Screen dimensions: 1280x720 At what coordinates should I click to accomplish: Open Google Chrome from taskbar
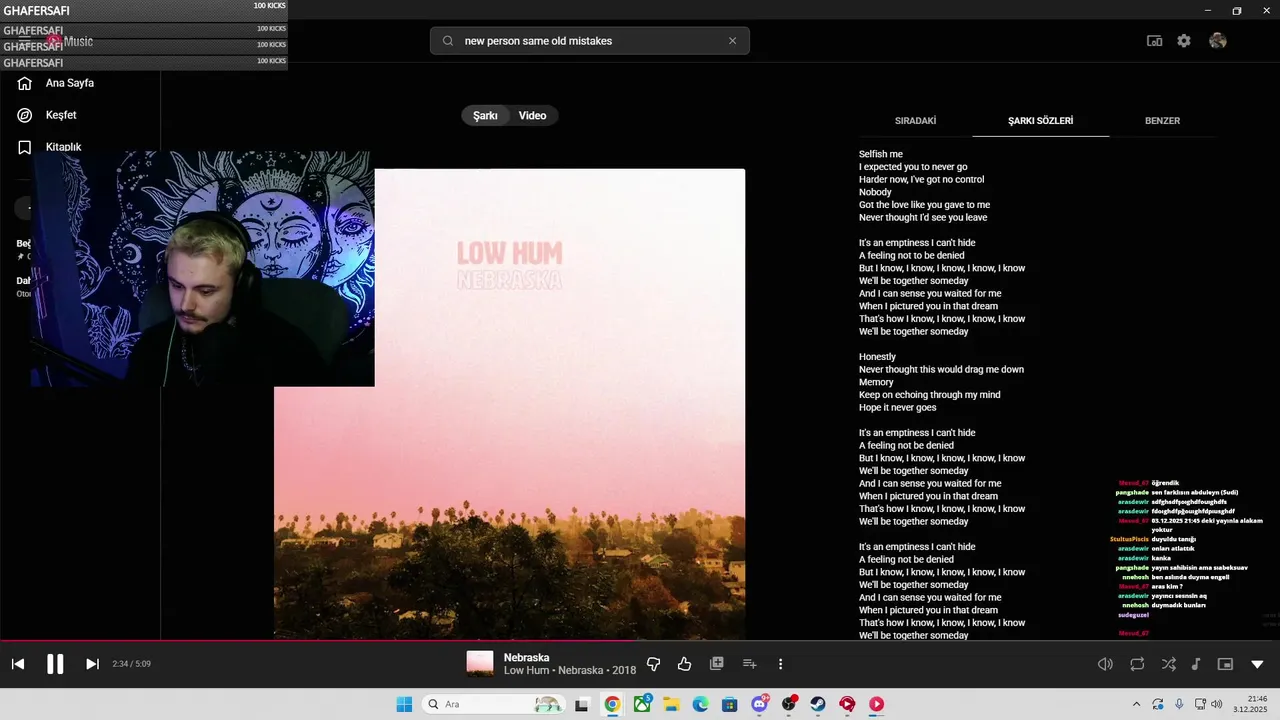(x=612, y=704)
